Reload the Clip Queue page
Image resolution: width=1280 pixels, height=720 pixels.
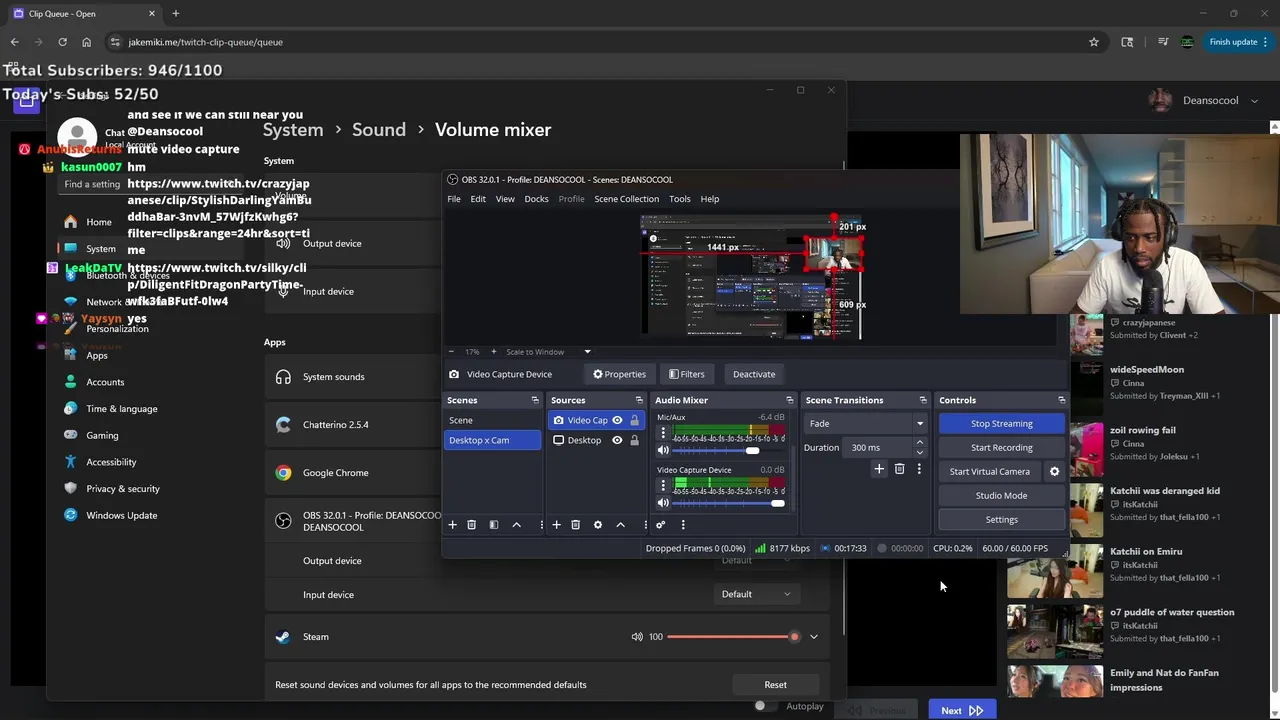[x=62, y=42]
